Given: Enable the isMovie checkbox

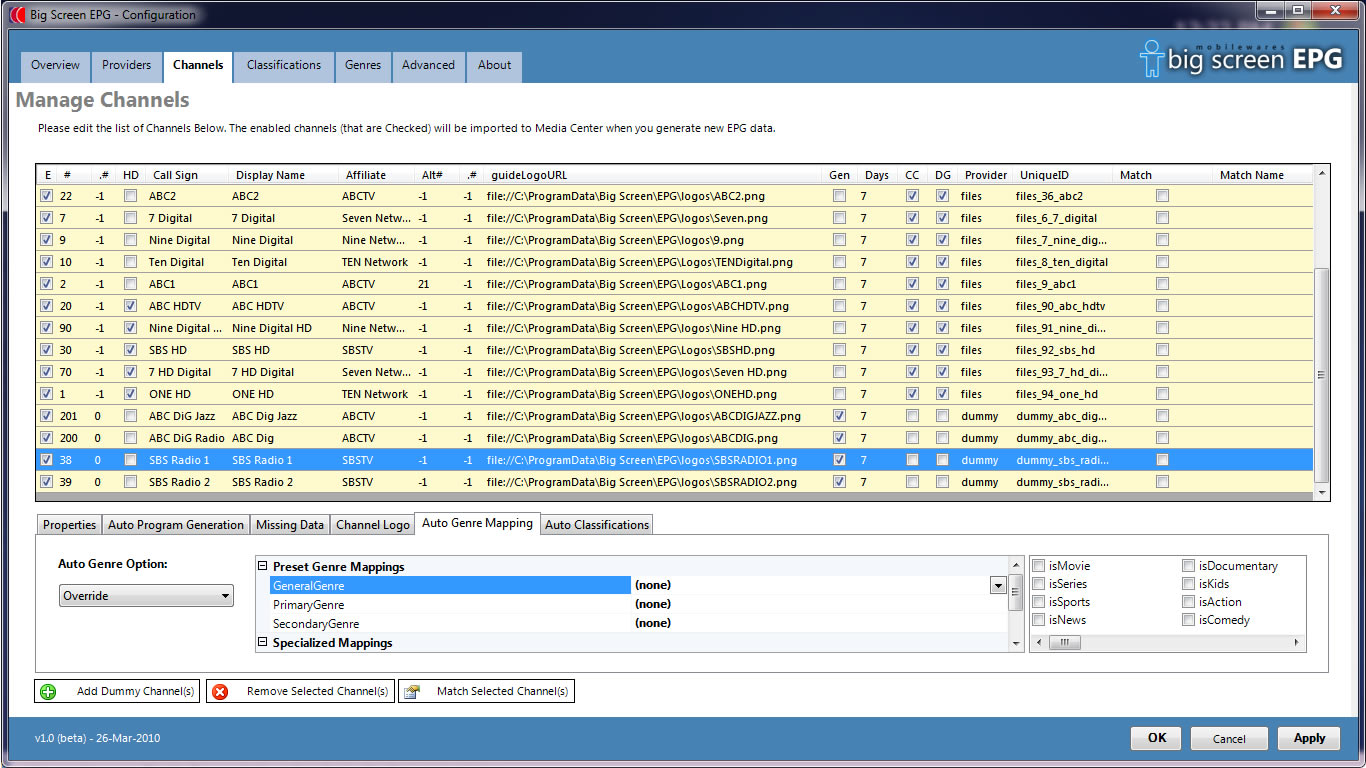Looking at the screenshot, I should pos(1039,566).
